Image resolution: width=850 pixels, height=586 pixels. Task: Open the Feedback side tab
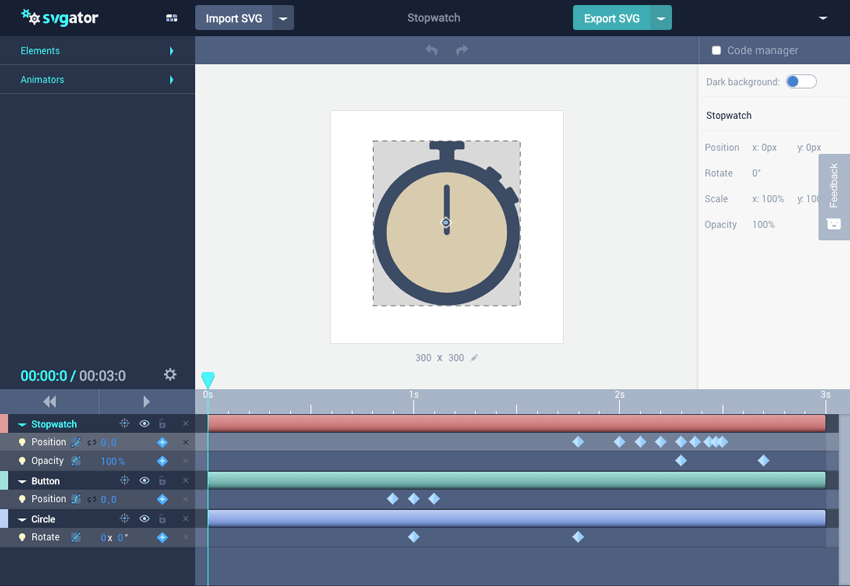point(833,196)
